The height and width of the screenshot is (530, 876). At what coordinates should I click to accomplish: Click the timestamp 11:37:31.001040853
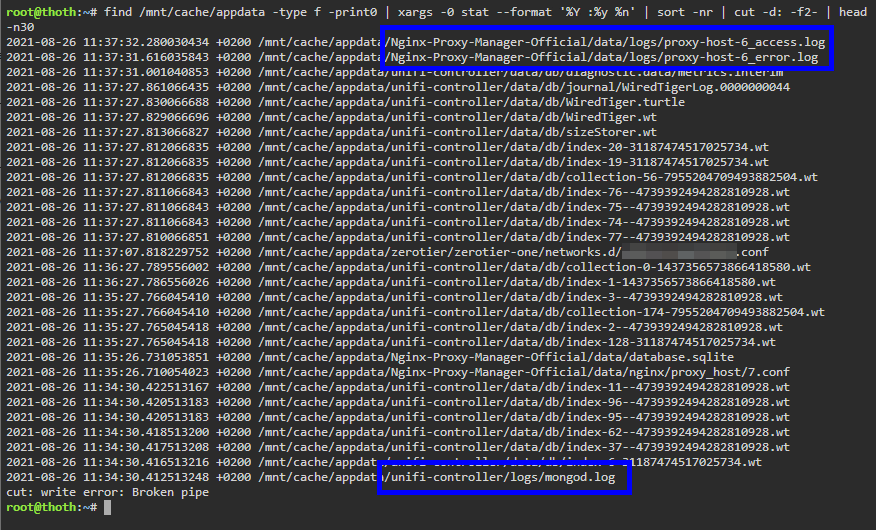pos(146,72)
